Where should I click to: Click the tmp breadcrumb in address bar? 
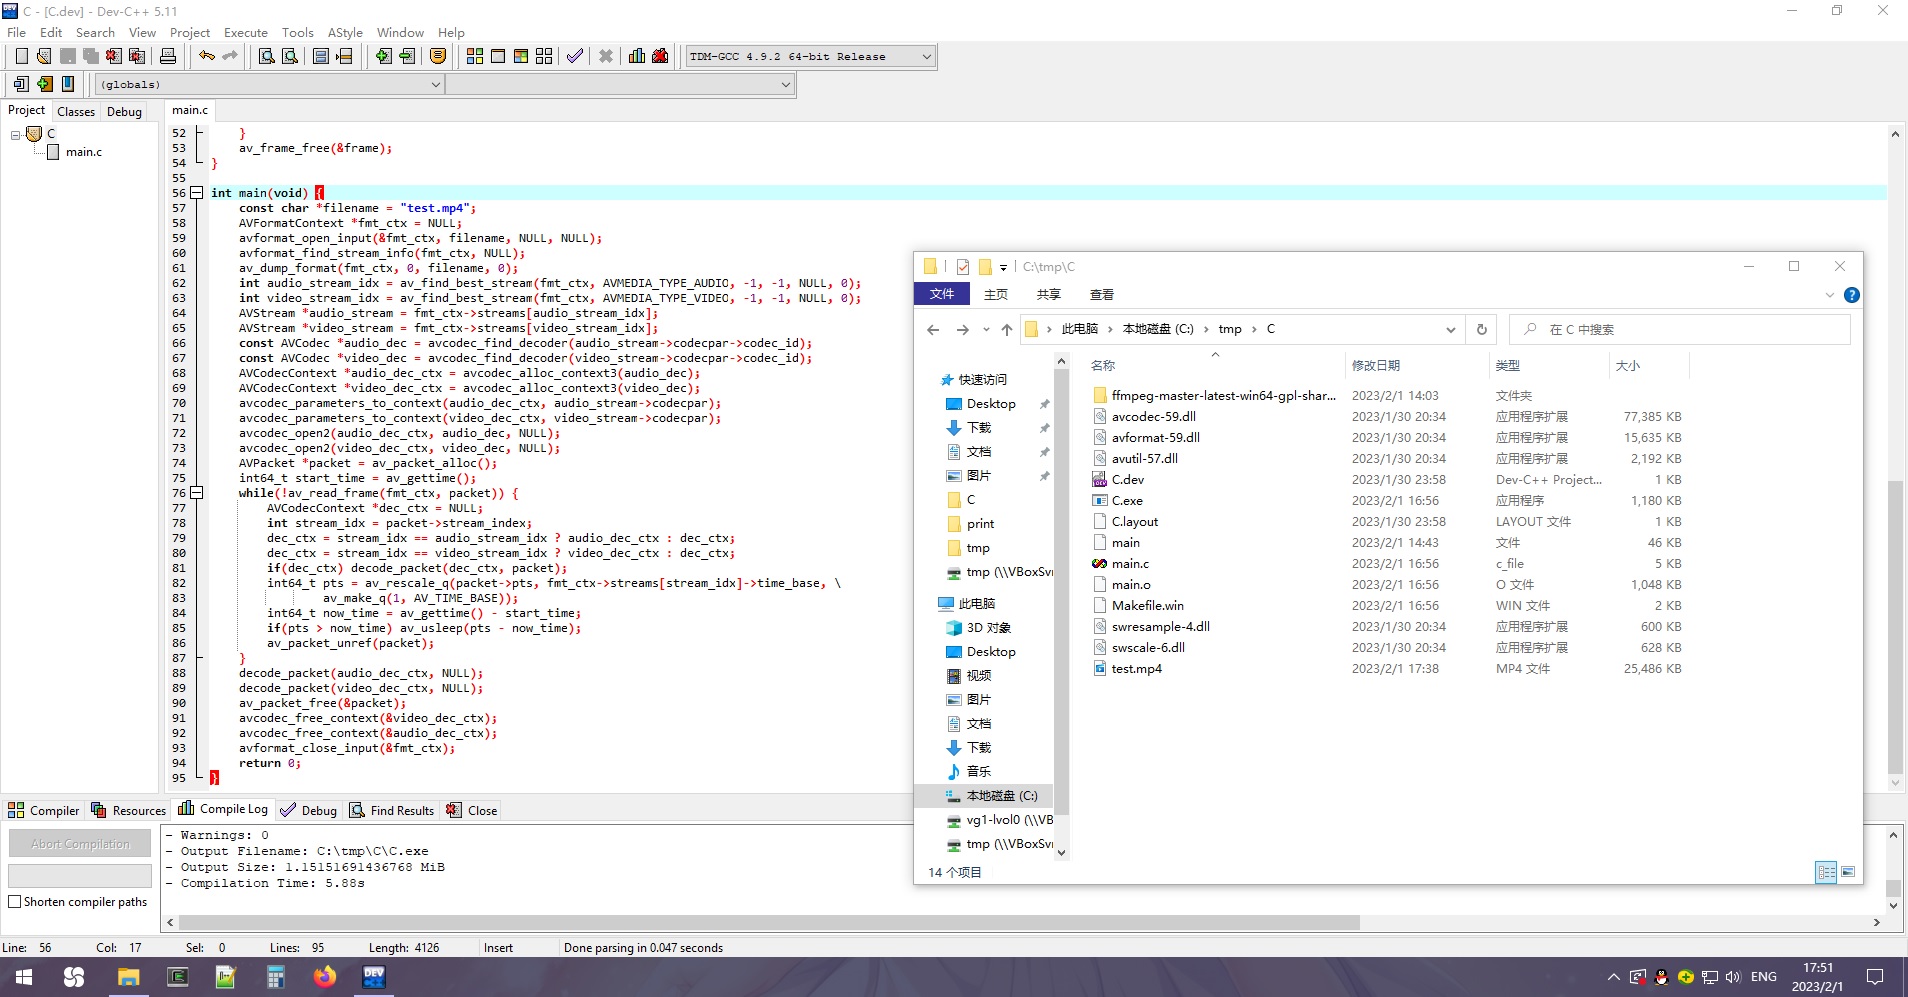click(x=1230, y=329)
